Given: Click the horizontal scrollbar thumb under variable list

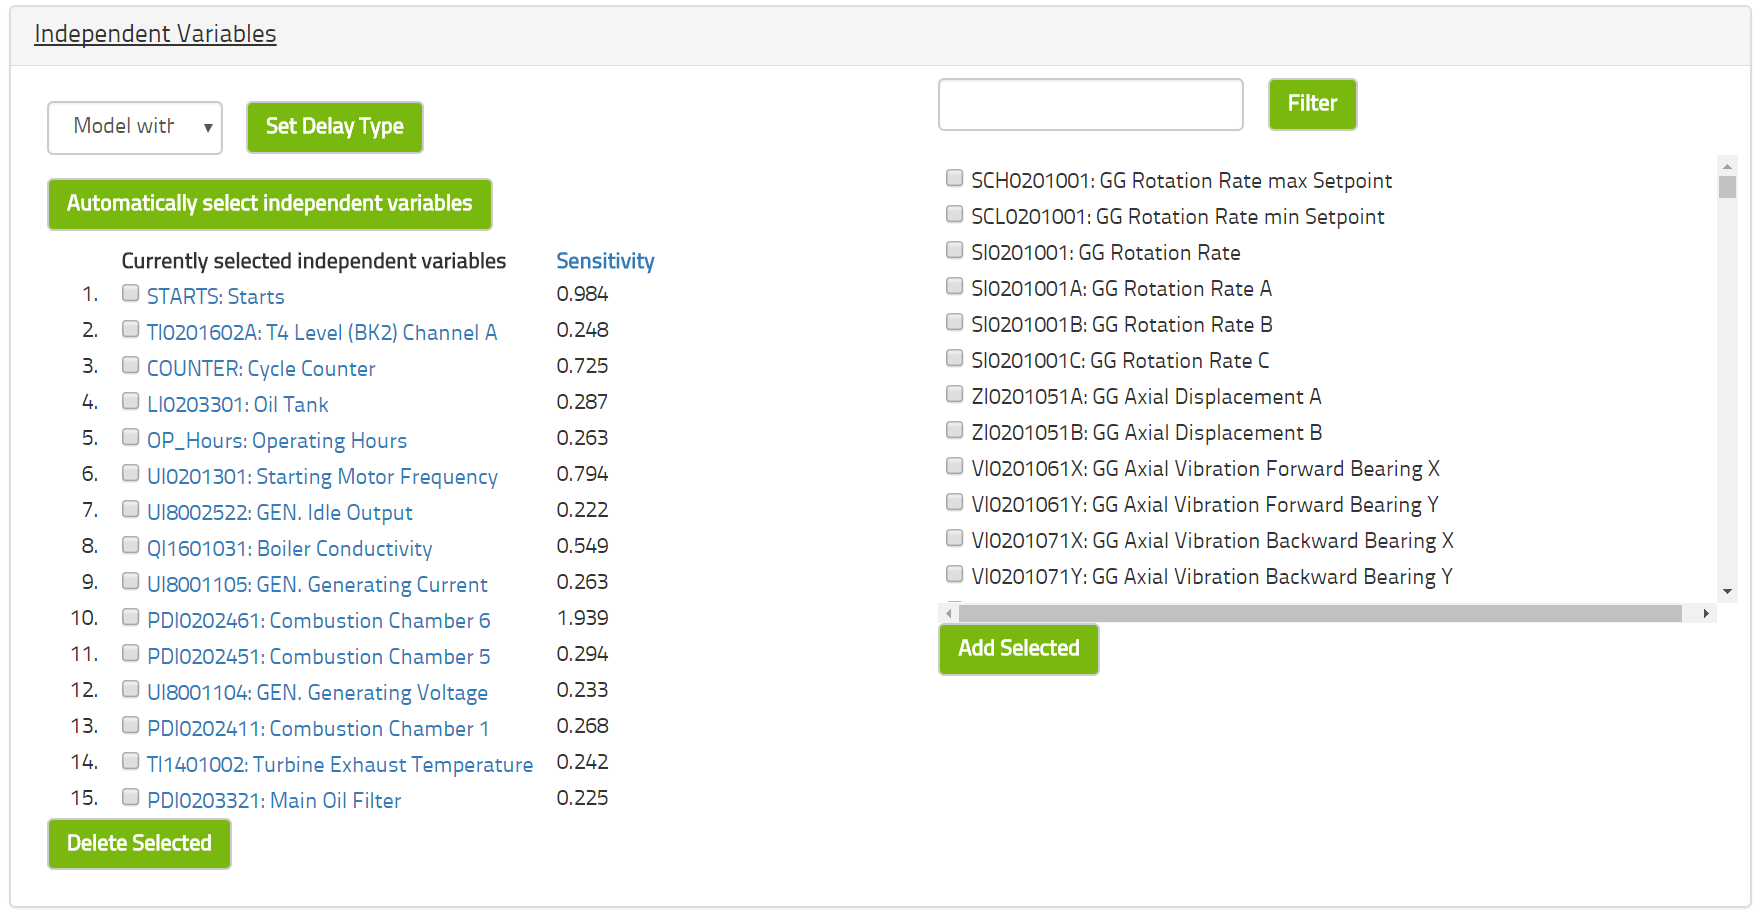Looking at the screenshot, I should click(1320, 613).
